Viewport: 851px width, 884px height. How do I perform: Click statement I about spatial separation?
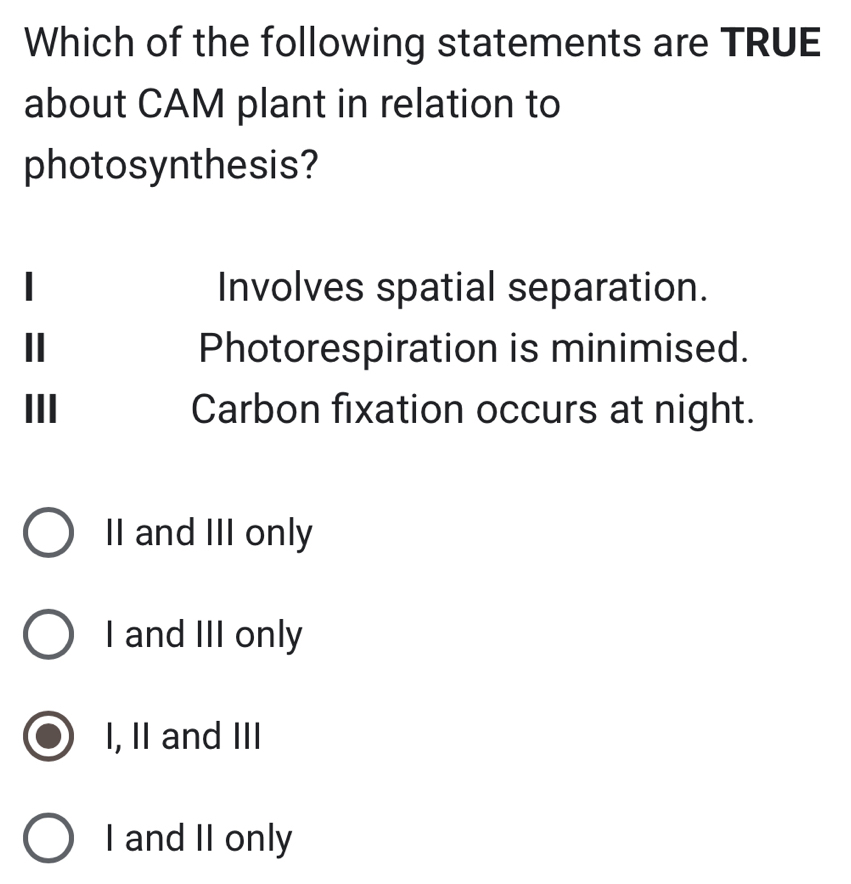tap(463, 289)
